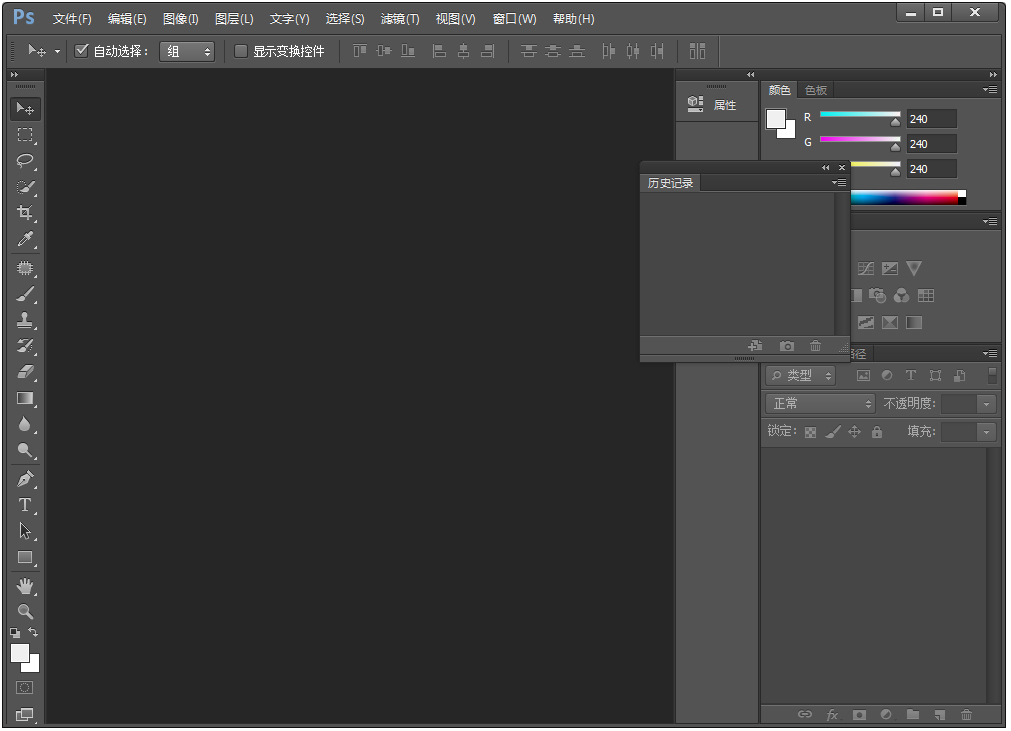The height and width of the screenshot is (731, 1011).
Task: Delete current state using History panel trash button
Action: [x=816, y=345]
